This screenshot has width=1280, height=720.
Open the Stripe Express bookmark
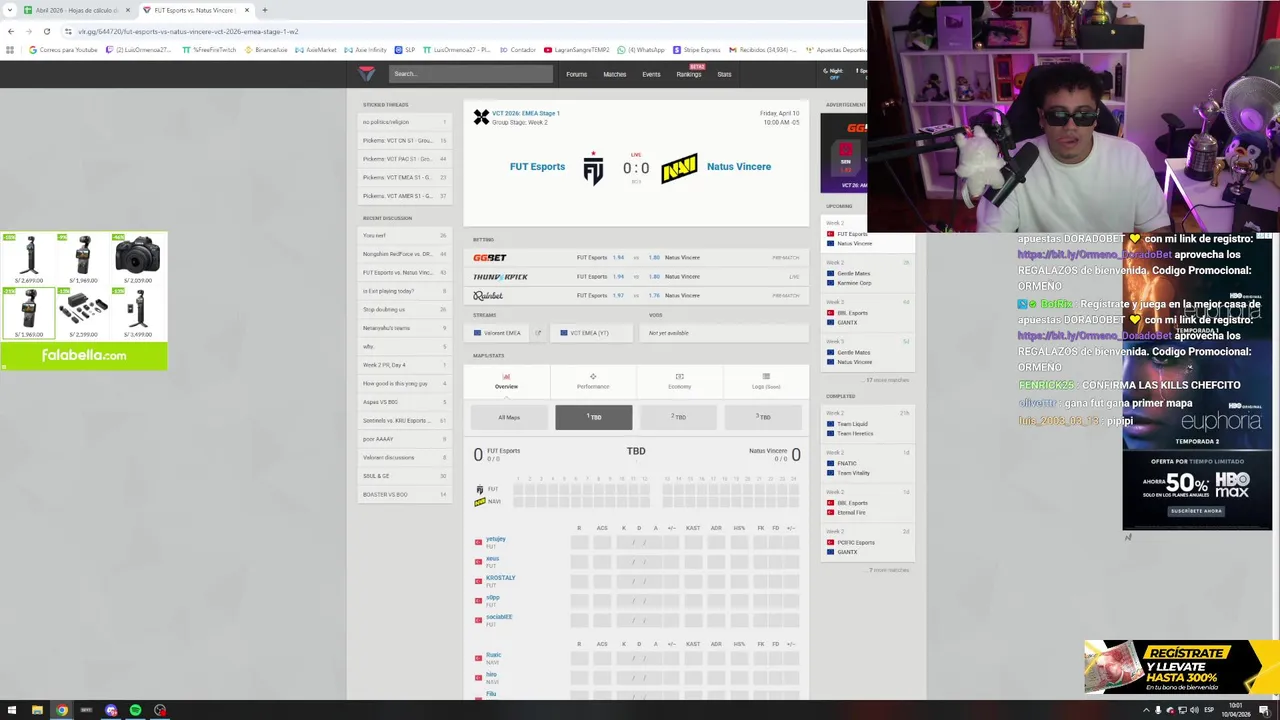[x=697, y=50]
